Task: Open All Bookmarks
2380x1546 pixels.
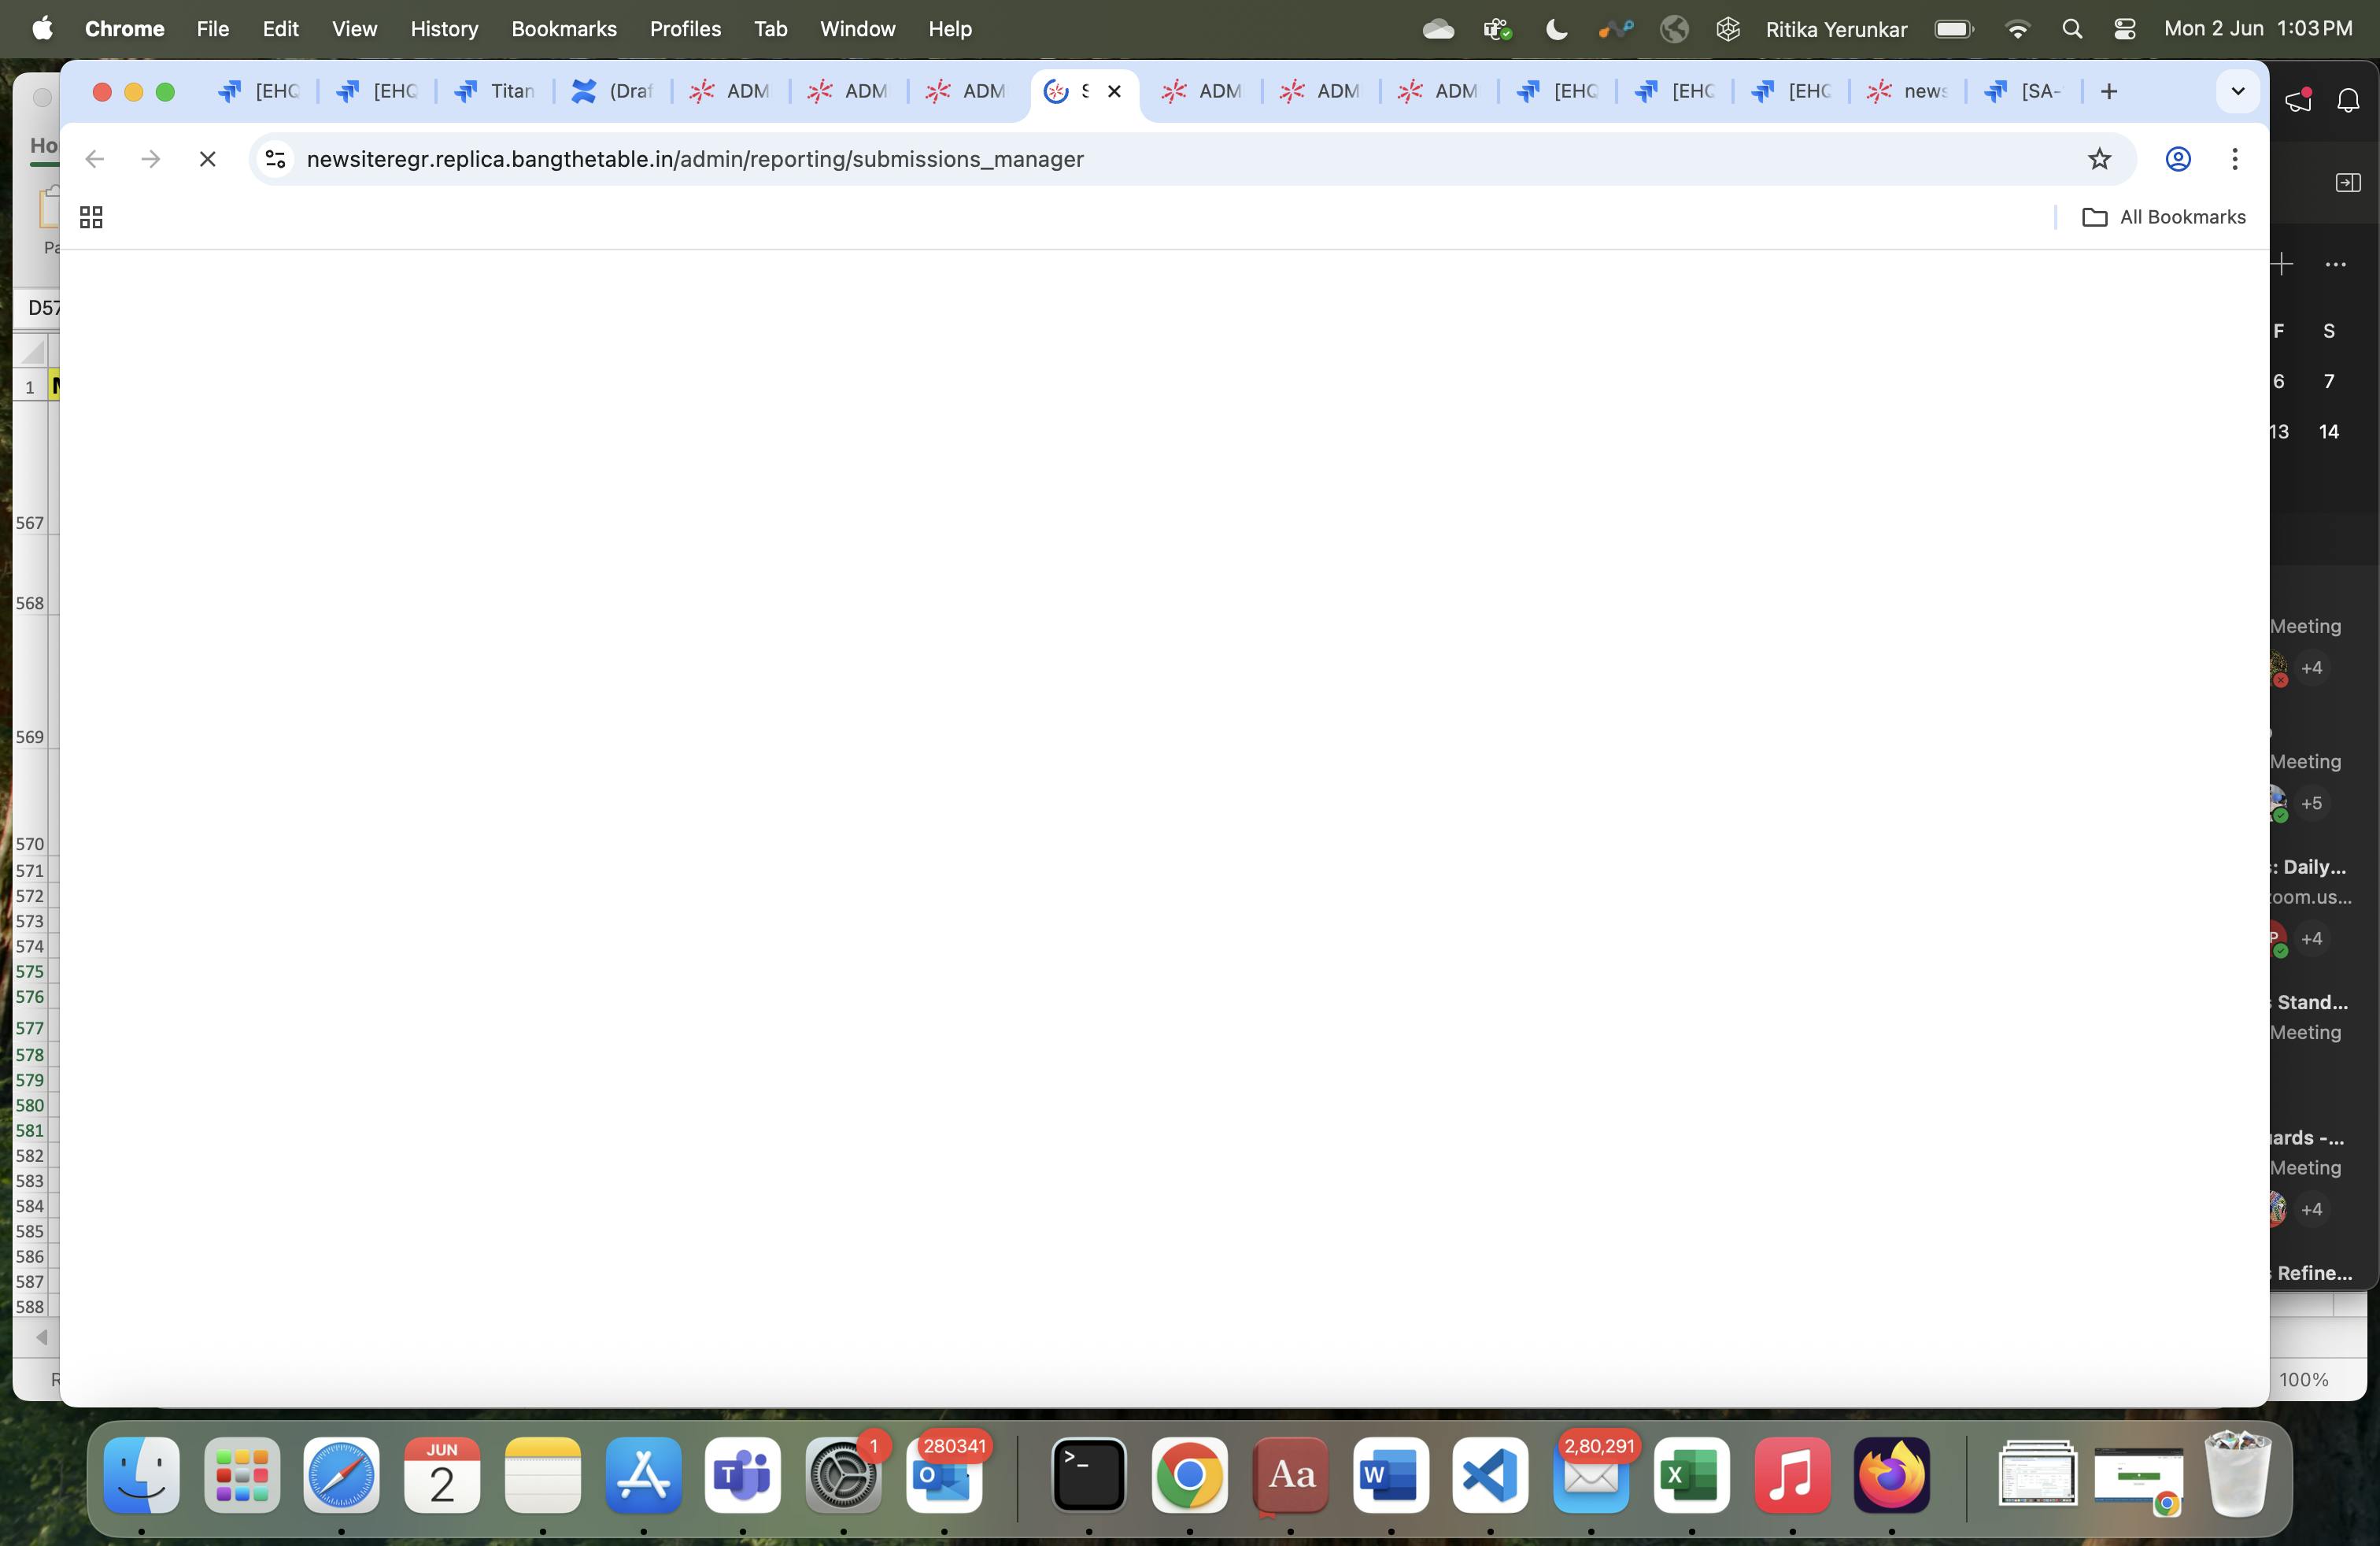Action: coord(2163,217)
